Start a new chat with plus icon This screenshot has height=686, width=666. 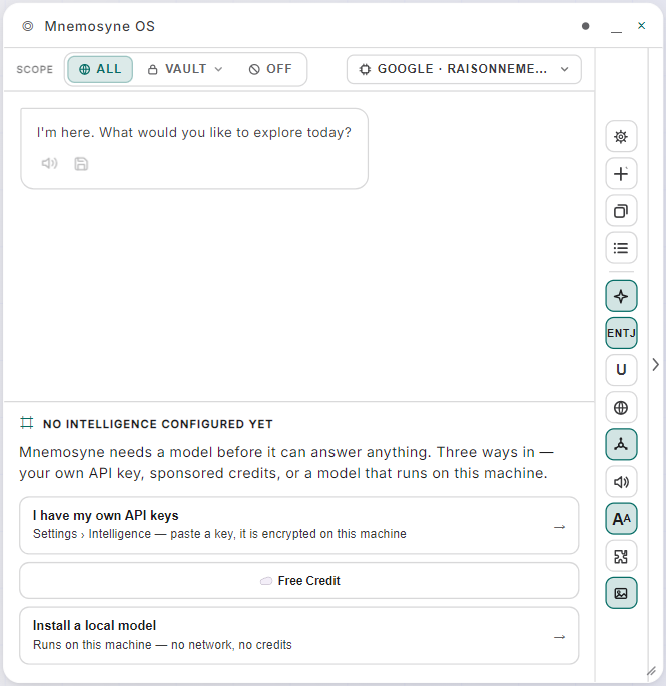point(621,174)
